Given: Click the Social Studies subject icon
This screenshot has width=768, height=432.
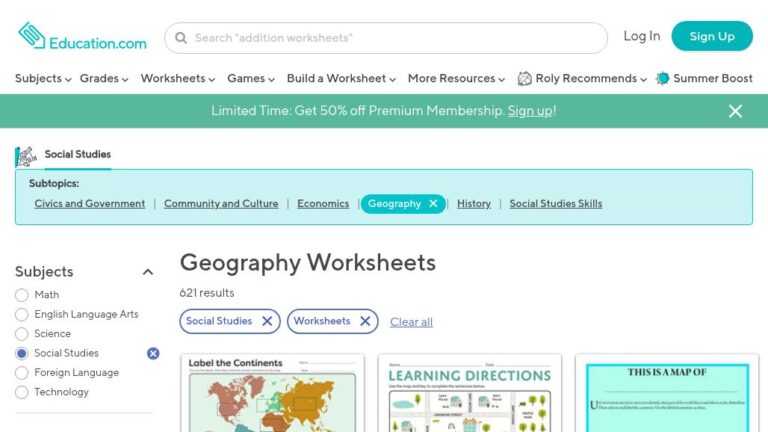Looking at the screenshot, I should tap(25, 156).
